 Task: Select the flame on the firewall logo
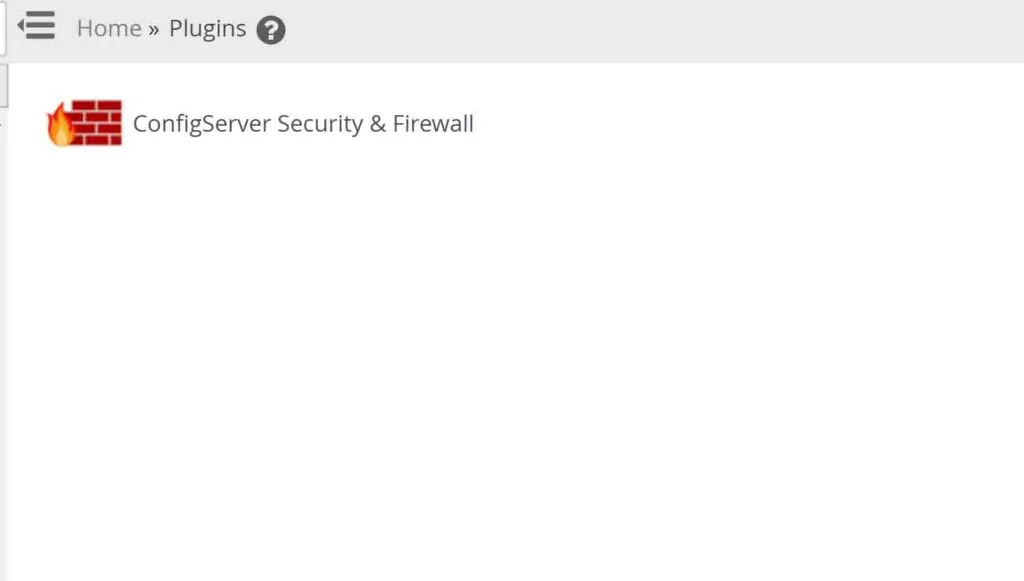click(59, 124)
